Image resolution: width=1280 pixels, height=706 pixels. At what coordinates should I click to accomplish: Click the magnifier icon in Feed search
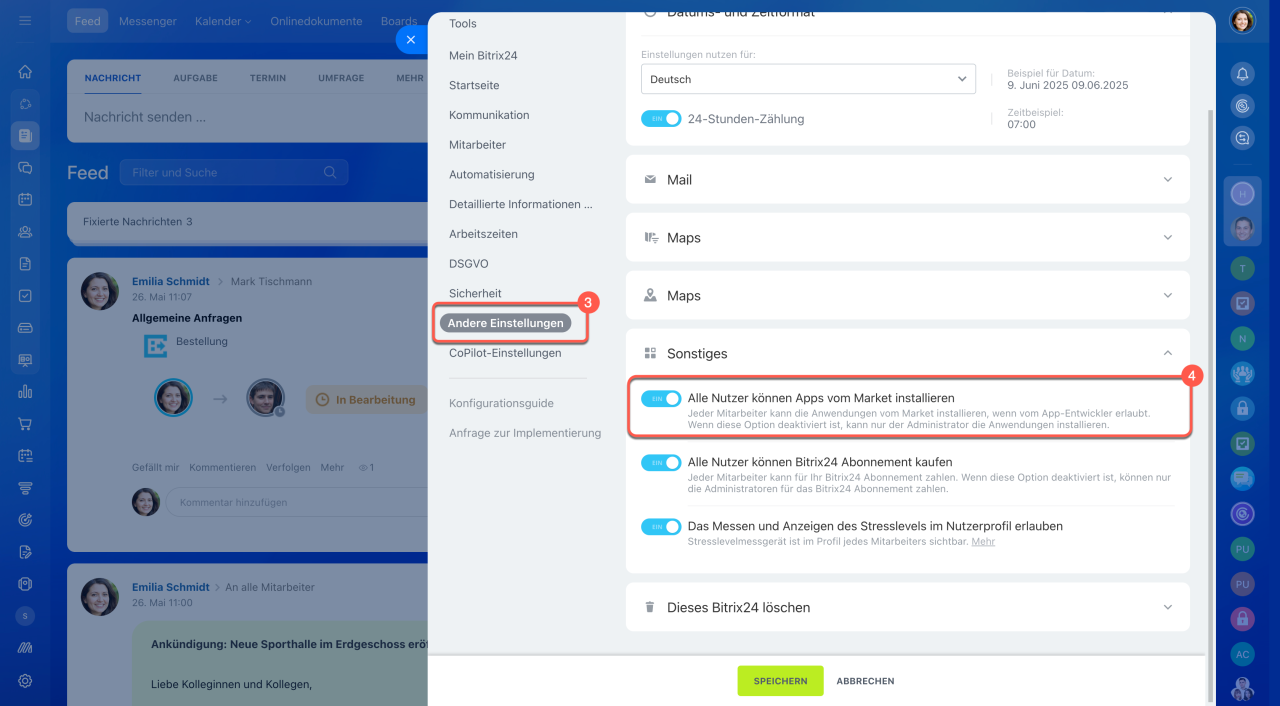pyautogui.click(x=330, y=173)
